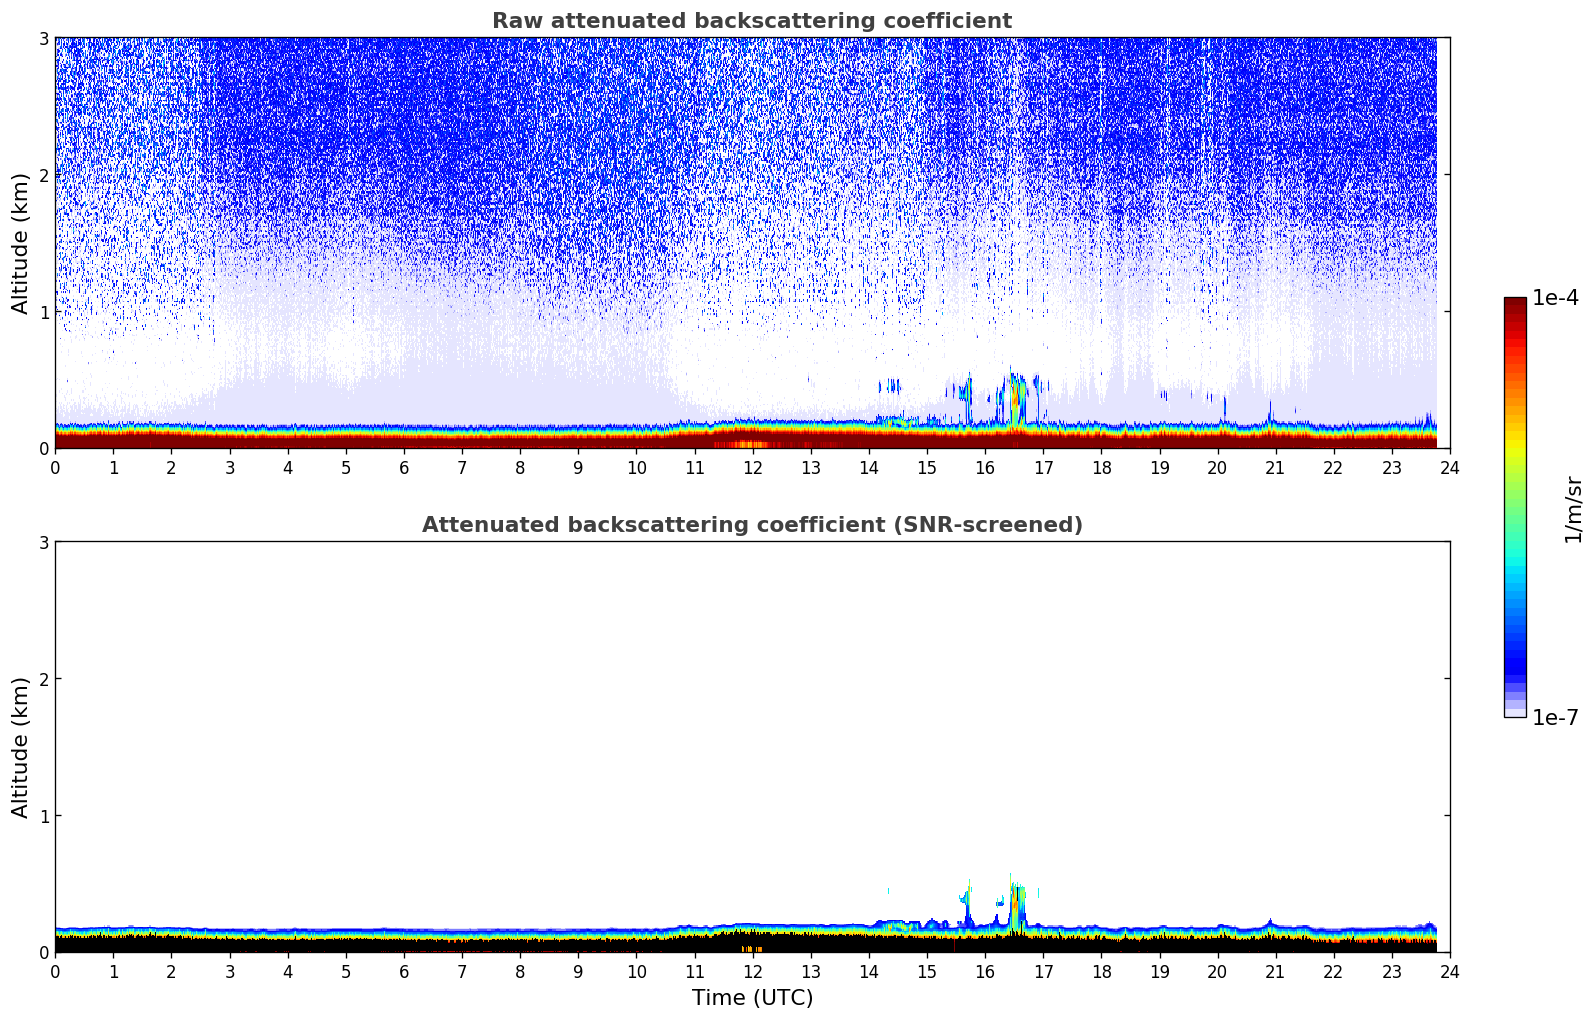Click the 'Time (UTC)' axis label

click(x=752, y=998)
